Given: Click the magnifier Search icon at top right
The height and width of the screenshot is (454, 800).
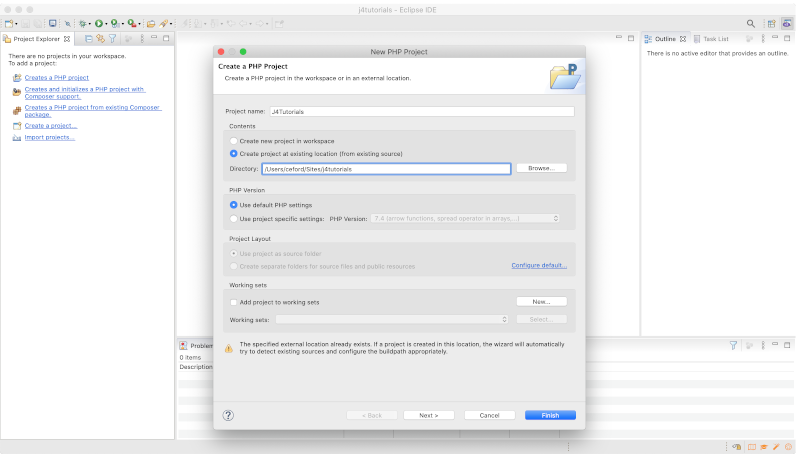Looking at the screenshot, I should pyautogui.click(x=751, y=23).
